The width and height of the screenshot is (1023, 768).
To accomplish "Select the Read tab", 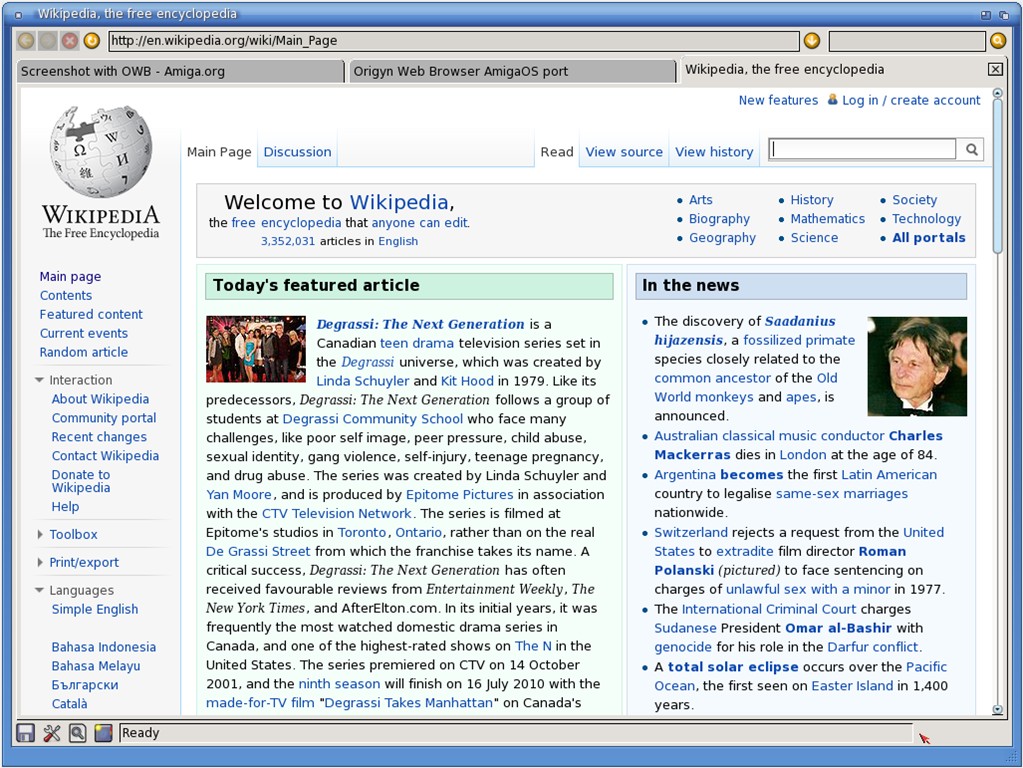I will click(x=557, y=152).
